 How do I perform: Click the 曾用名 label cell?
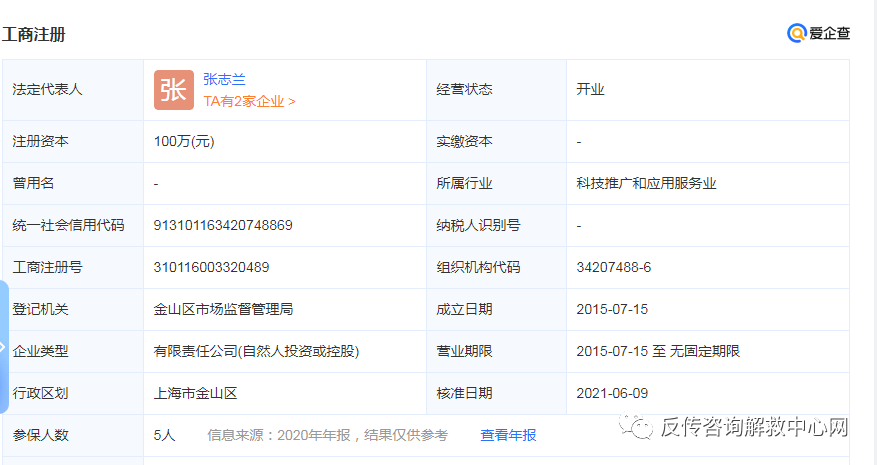pyautogui.click(x=73, y=184)
